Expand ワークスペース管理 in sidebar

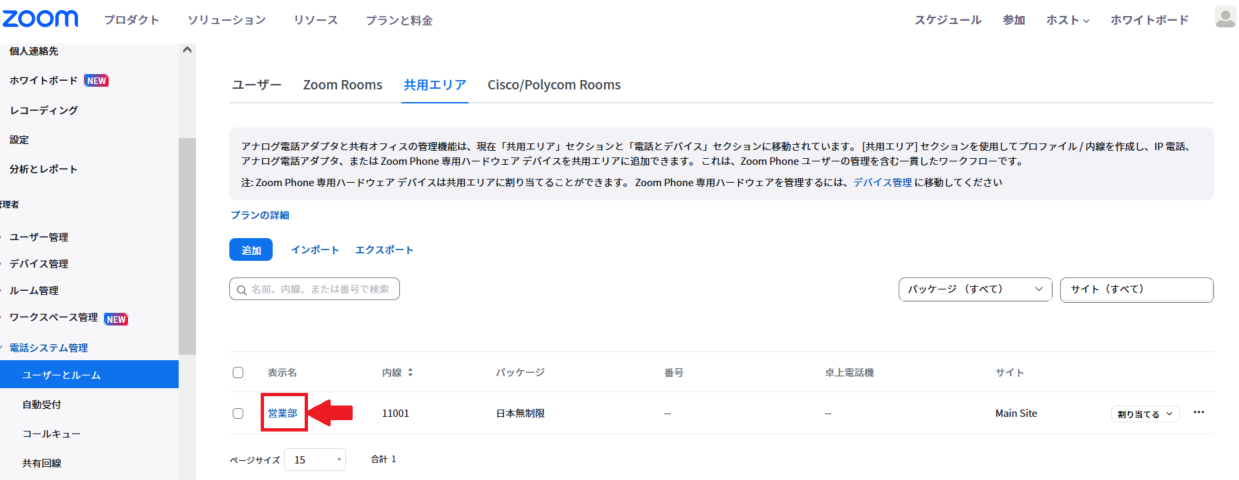tap(54, 318)
